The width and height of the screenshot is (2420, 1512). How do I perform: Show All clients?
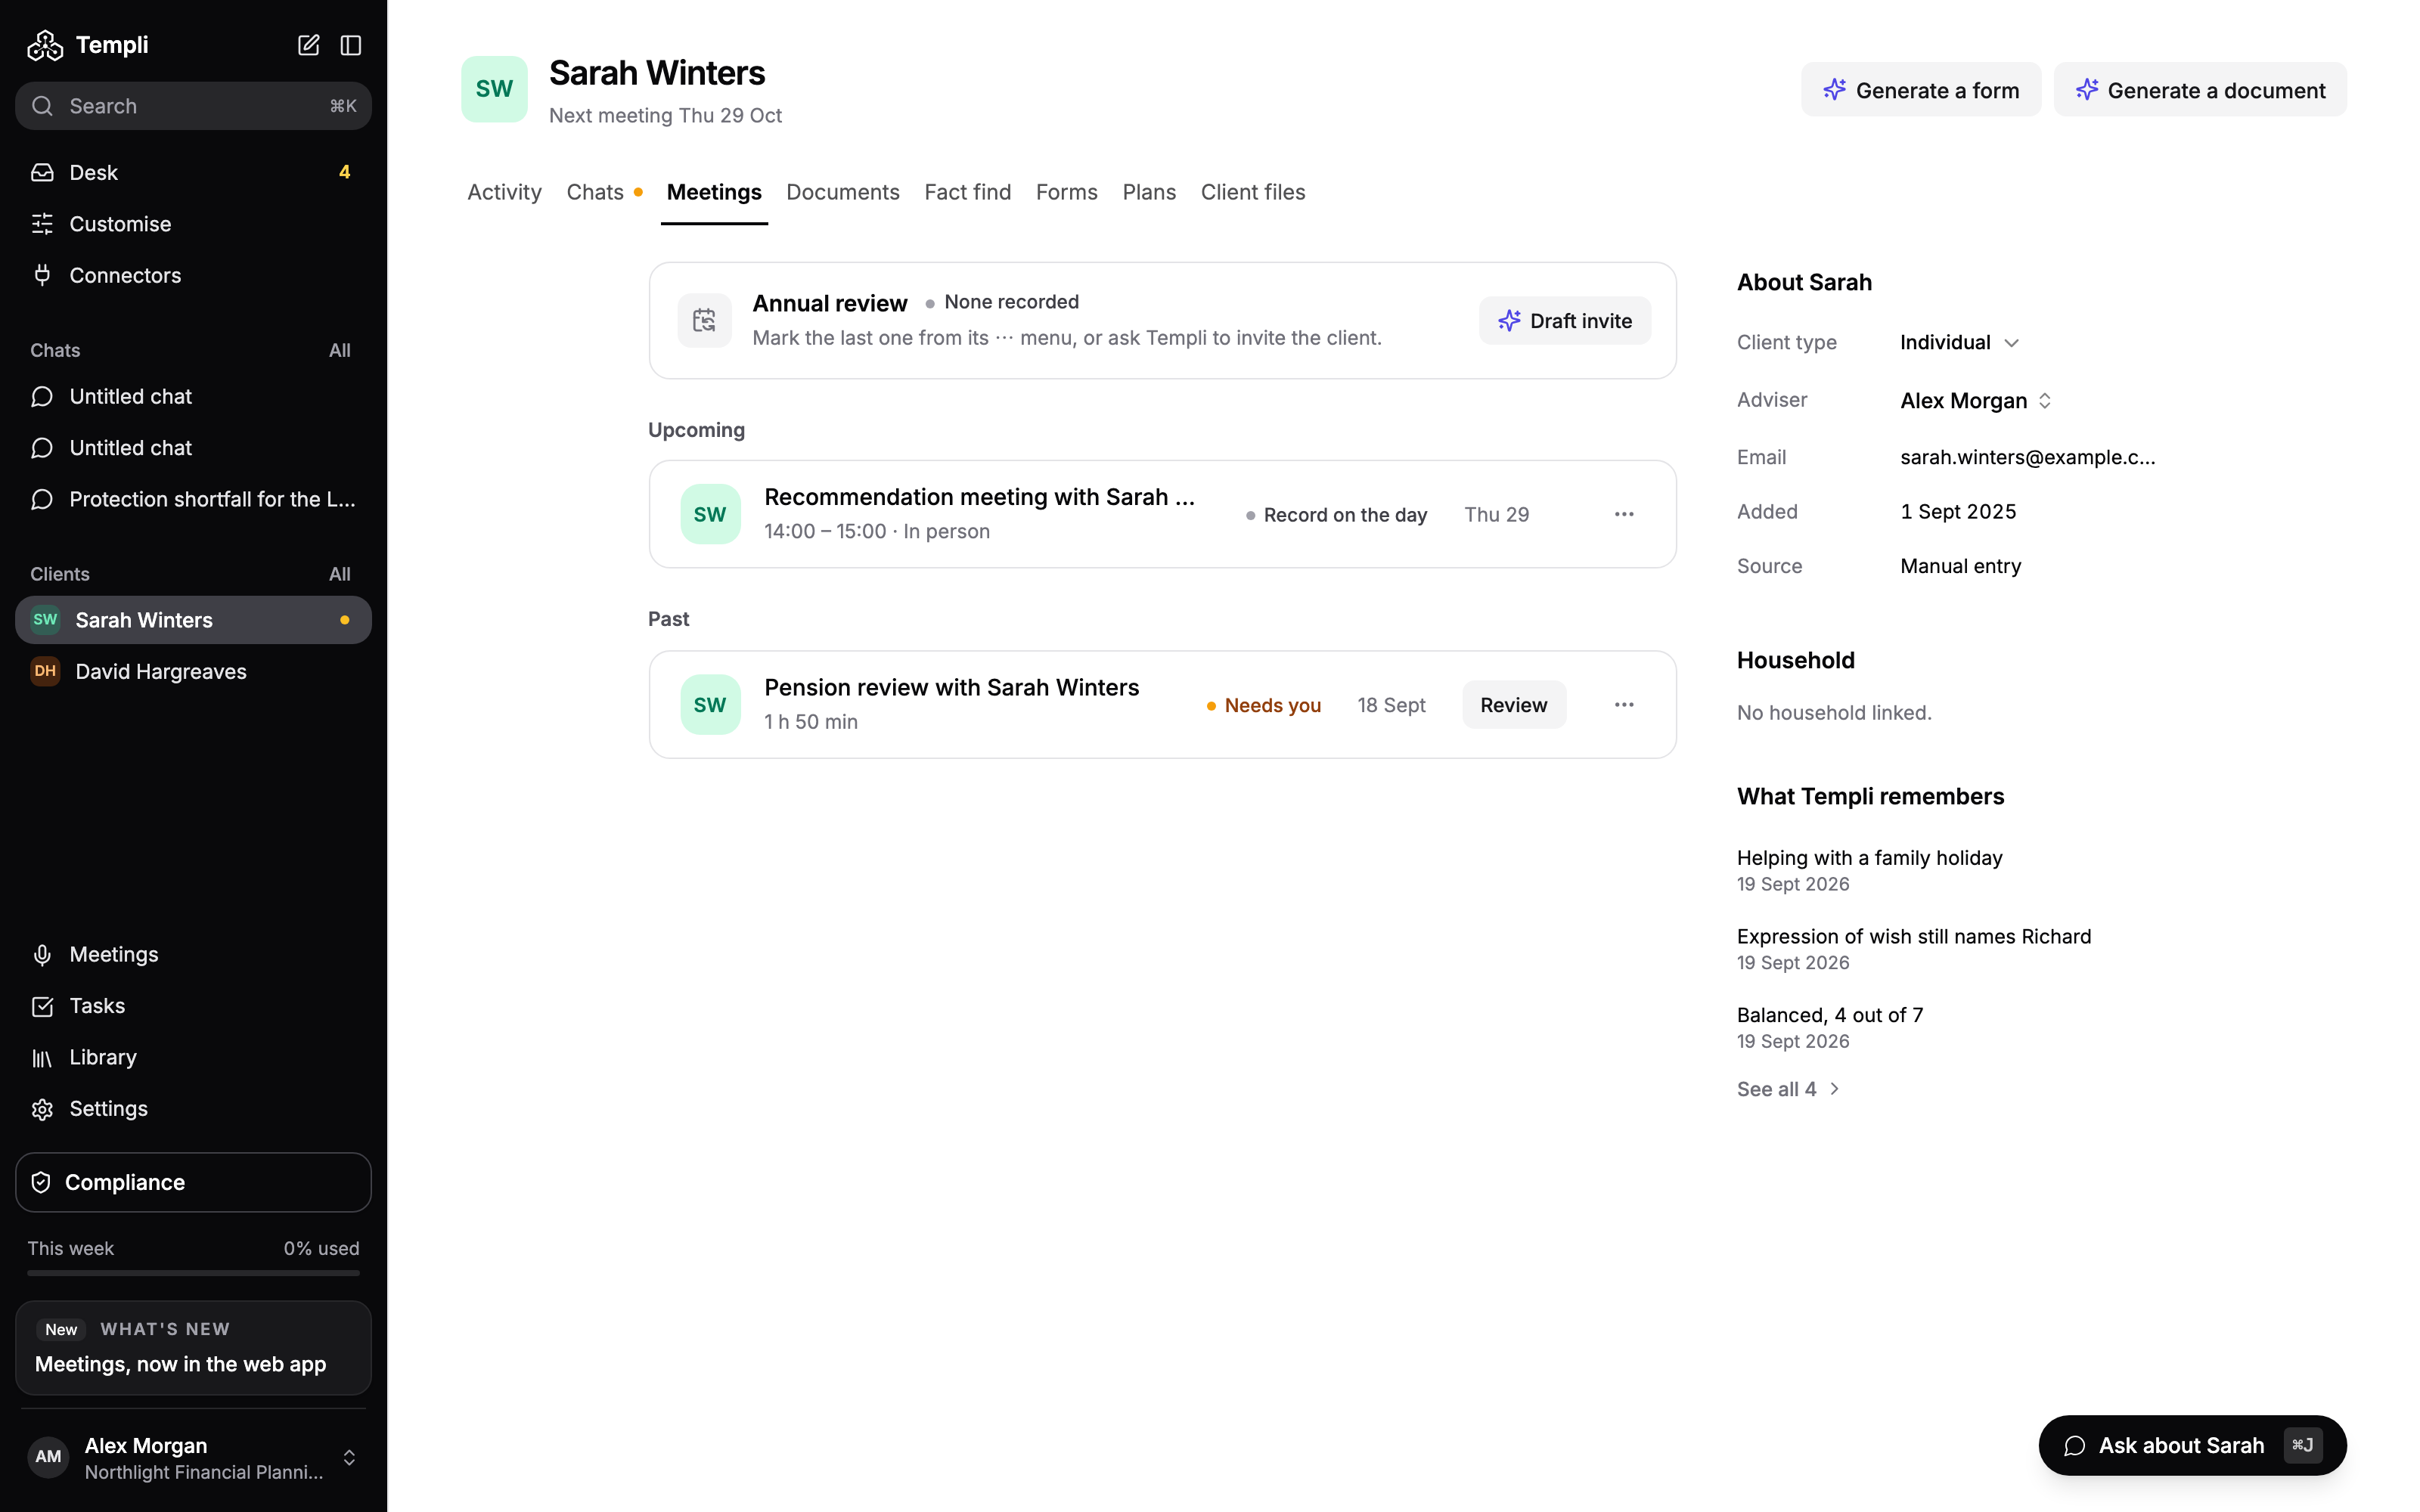tap(340, 574)
